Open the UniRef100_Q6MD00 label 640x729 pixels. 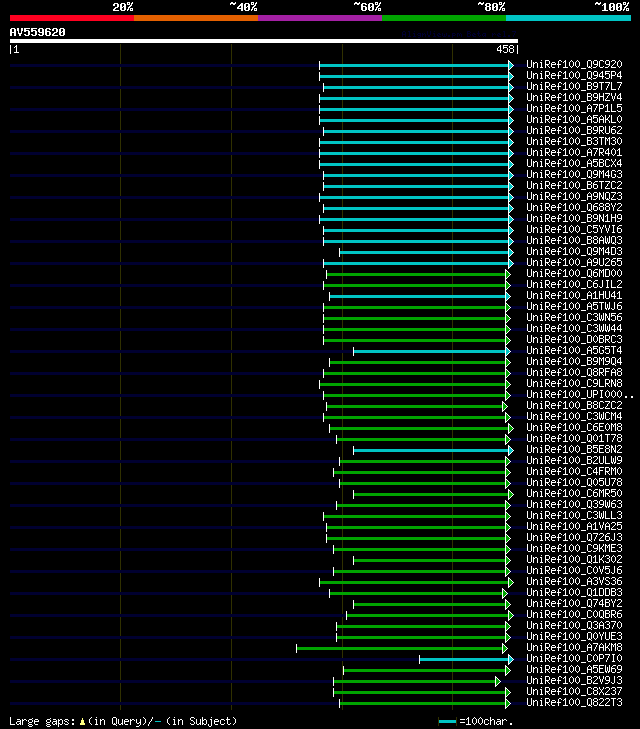pyautogui.click(x=574, y=273)
